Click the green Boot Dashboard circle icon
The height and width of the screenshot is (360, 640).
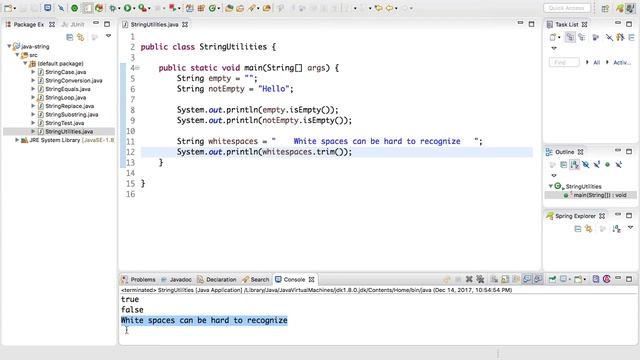click(74, 8)
